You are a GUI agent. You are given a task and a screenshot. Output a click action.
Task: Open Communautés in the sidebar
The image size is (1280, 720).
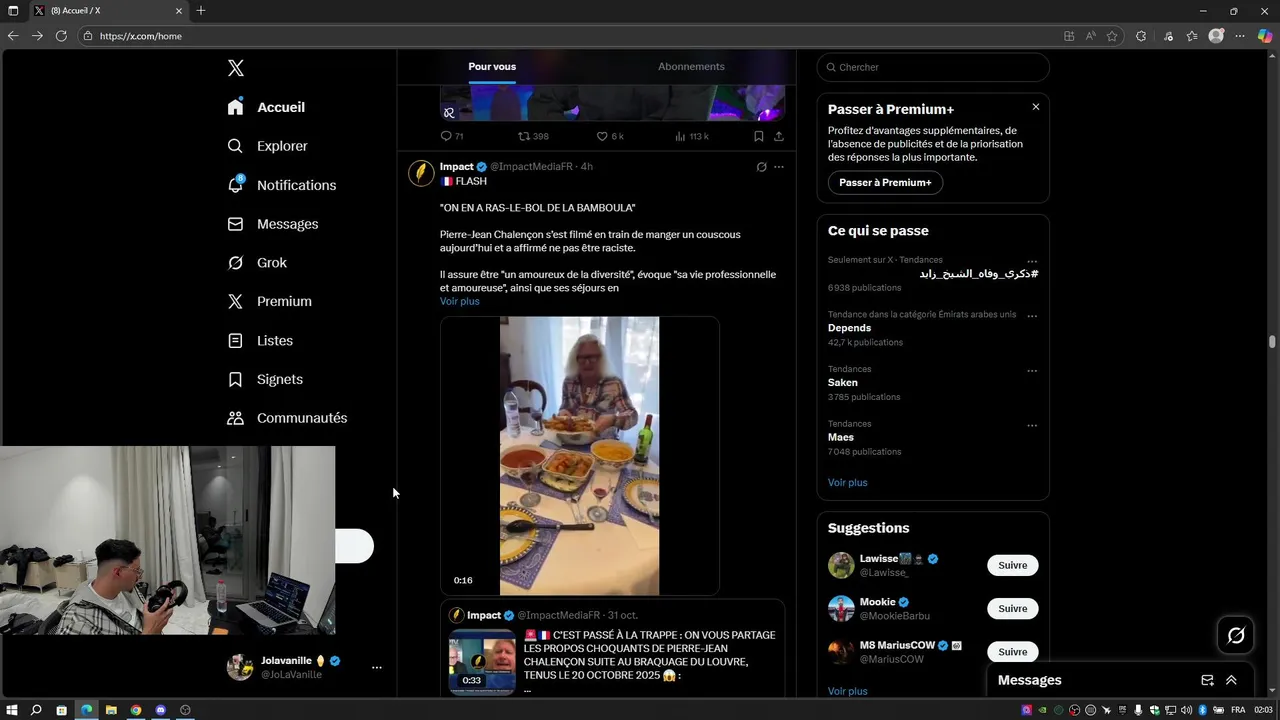[x=287, y=418]
